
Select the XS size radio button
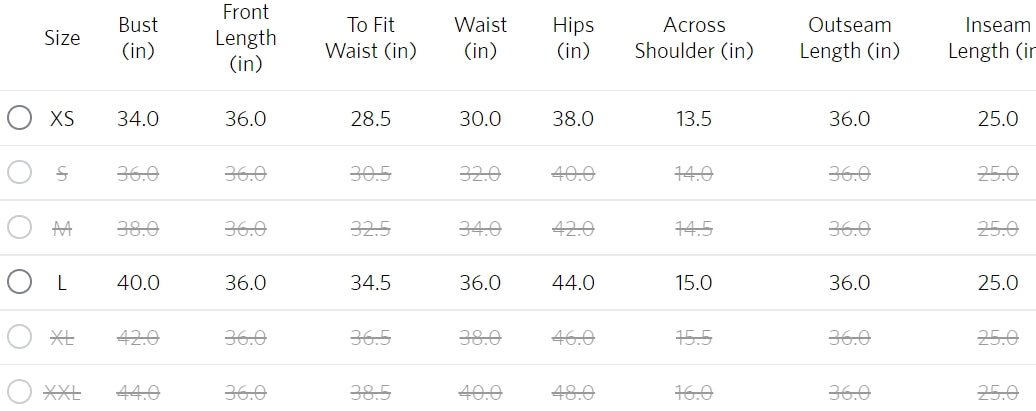pyautogui.click(x=20, y=118)
